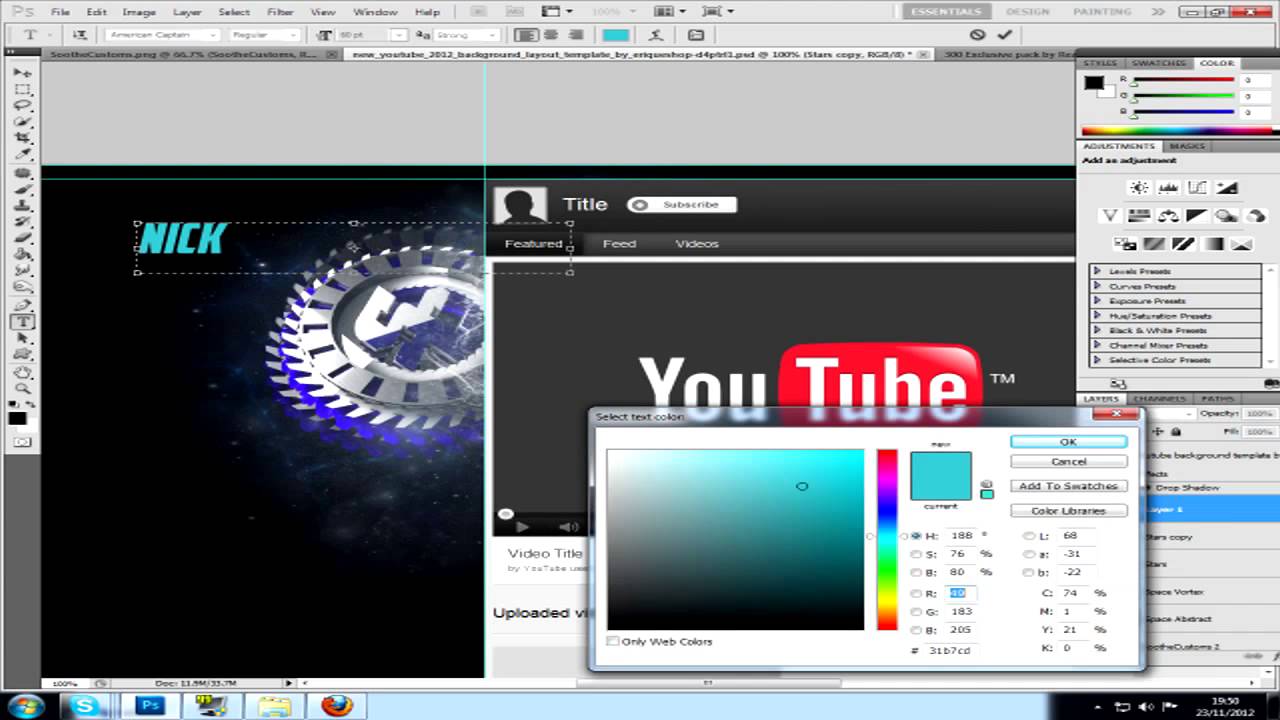Add a Threshold adjustment
Viewport: 1280px width, 720px height.
[x=1184, y=243]
